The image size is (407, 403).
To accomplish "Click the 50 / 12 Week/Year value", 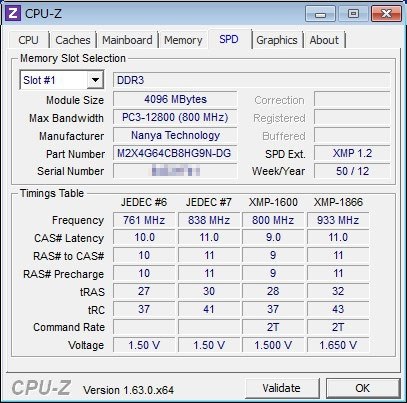I will (352, 171).
